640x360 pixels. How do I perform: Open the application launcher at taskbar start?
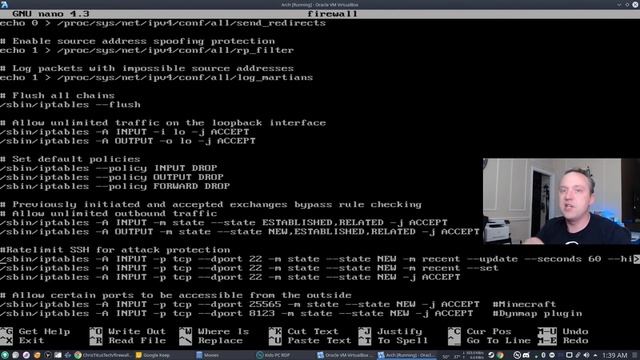click(4, 355)
